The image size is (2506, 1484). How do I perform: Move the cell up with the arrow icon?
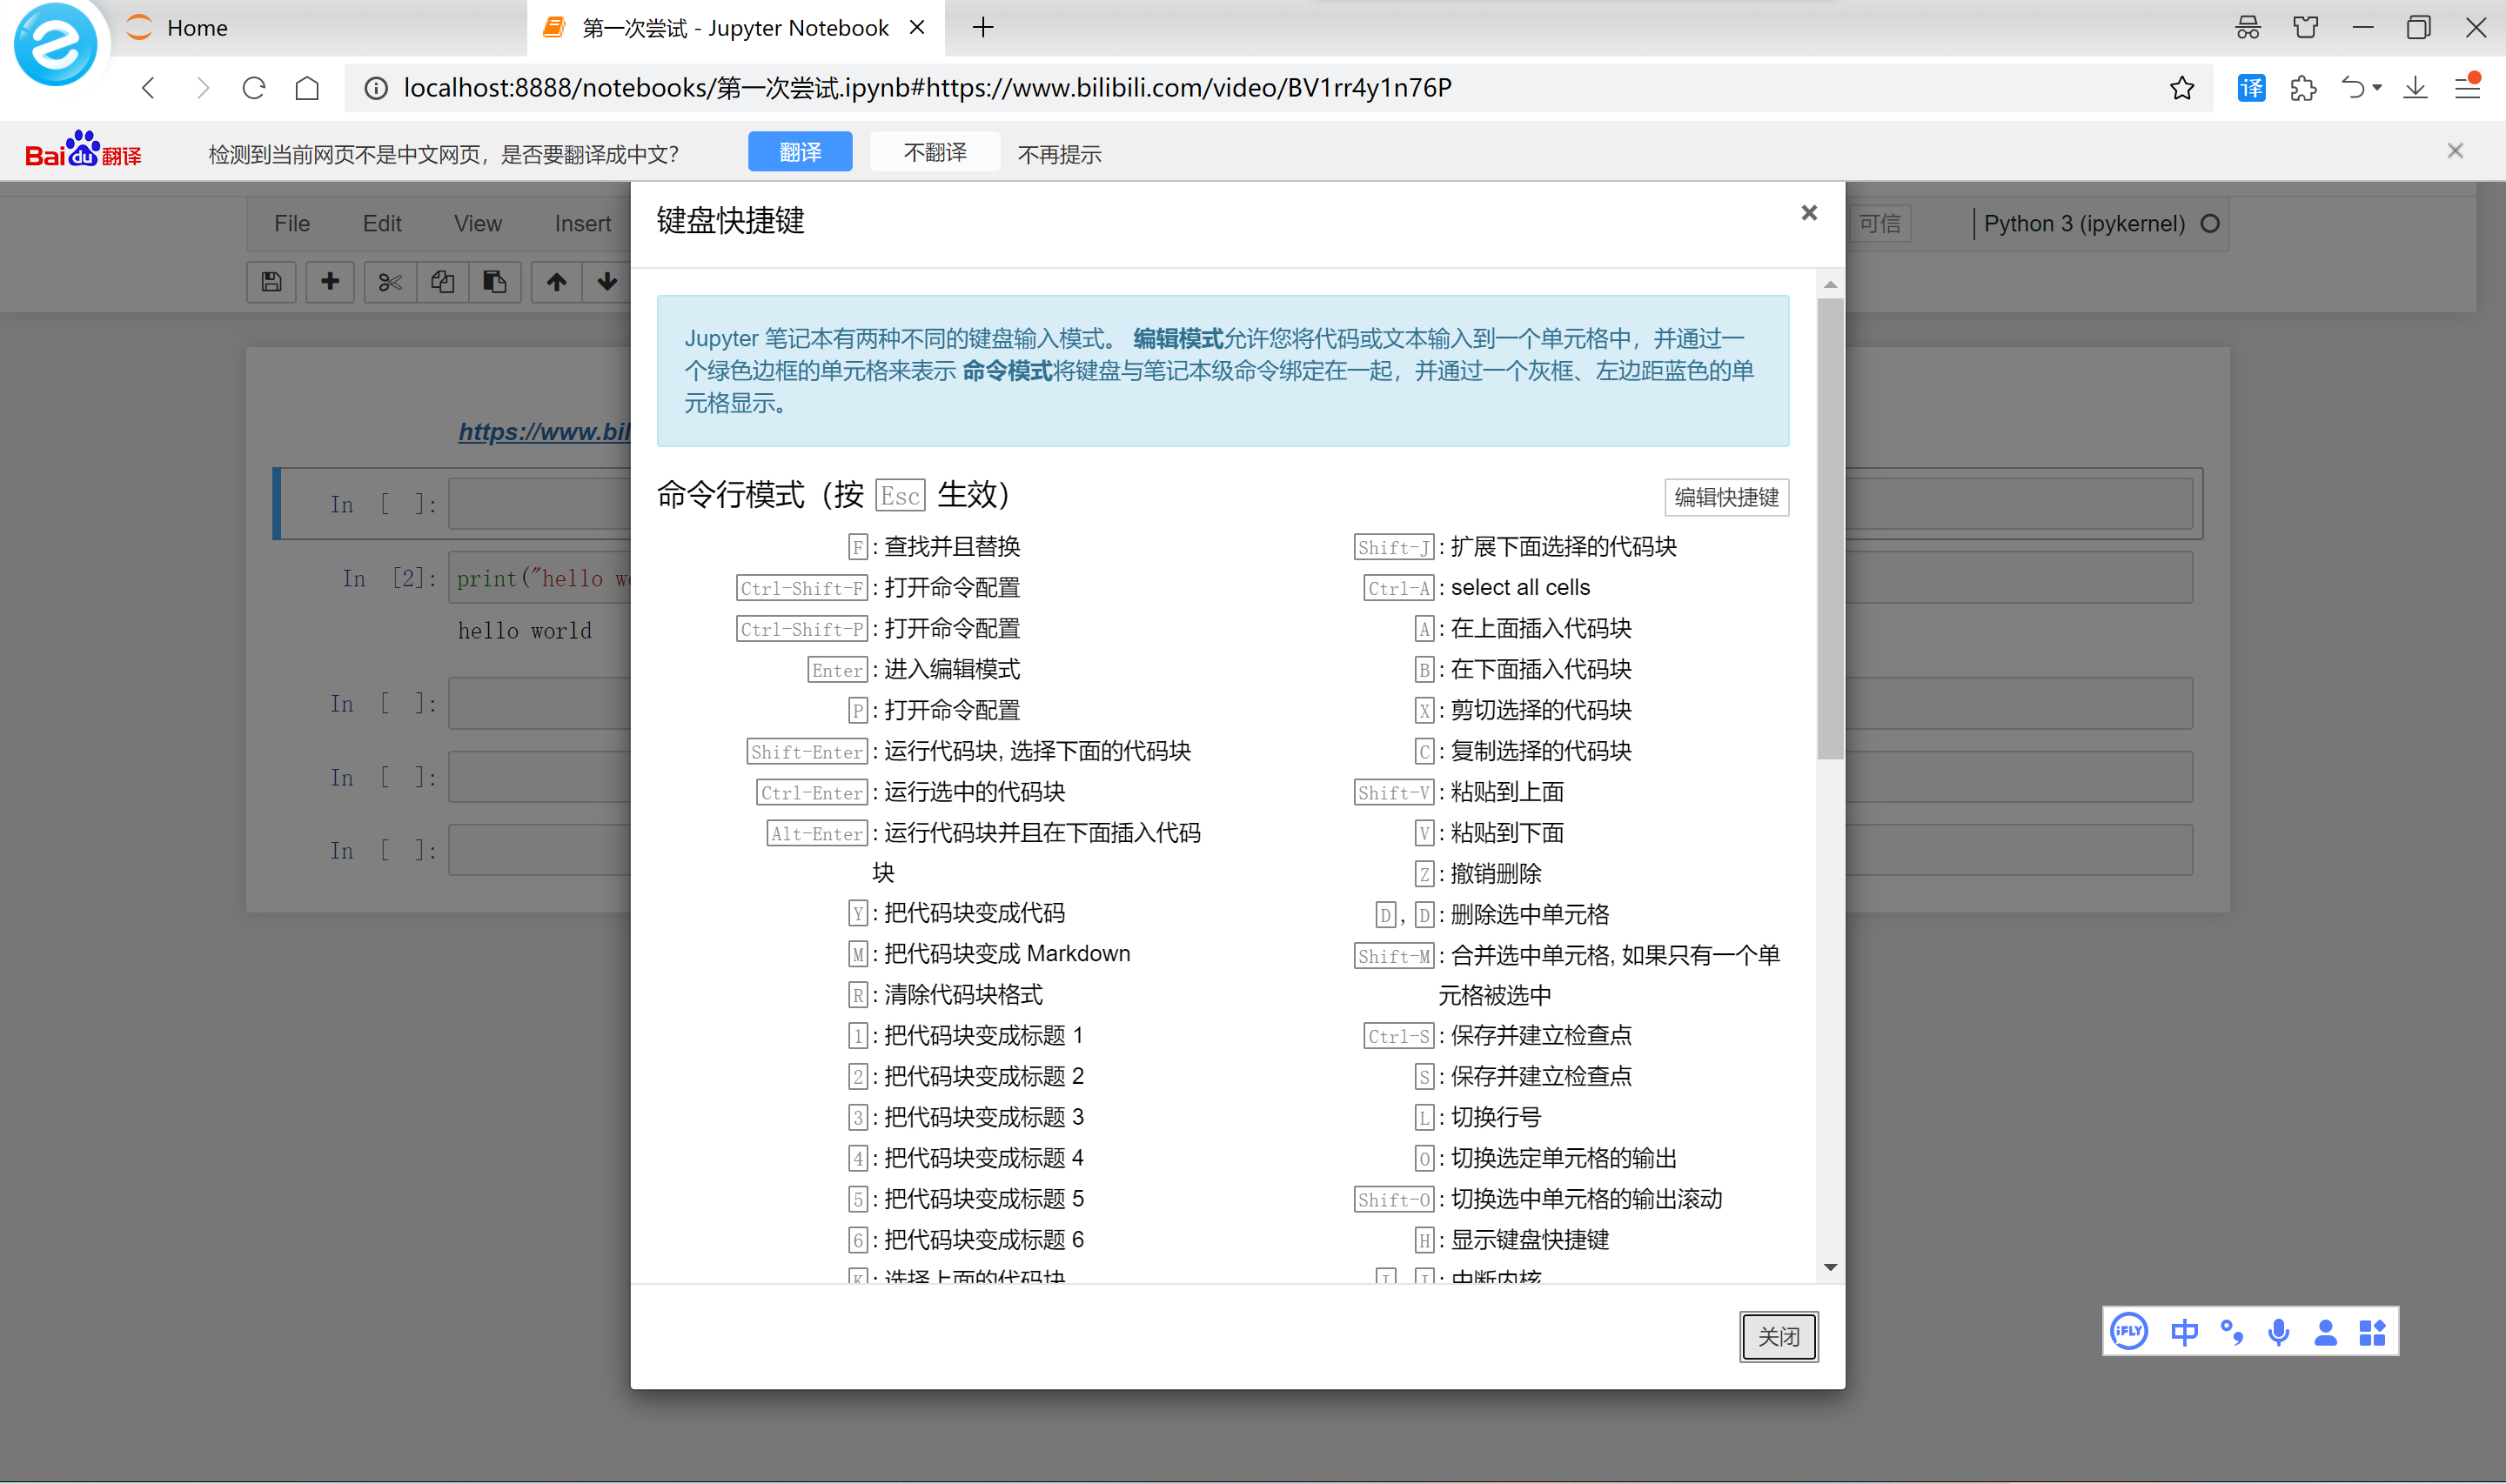point(557,283)
